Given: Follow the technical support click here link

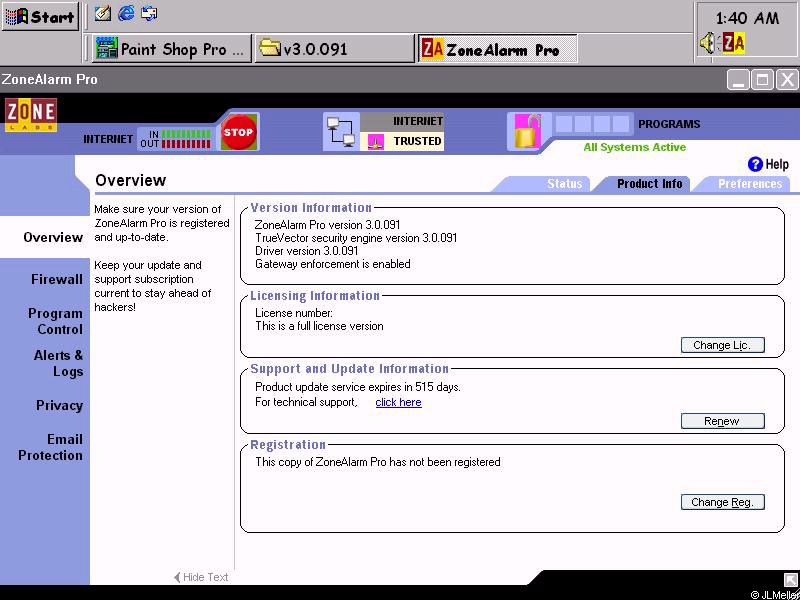Looking at the screenshot, I should click(398, 402).
